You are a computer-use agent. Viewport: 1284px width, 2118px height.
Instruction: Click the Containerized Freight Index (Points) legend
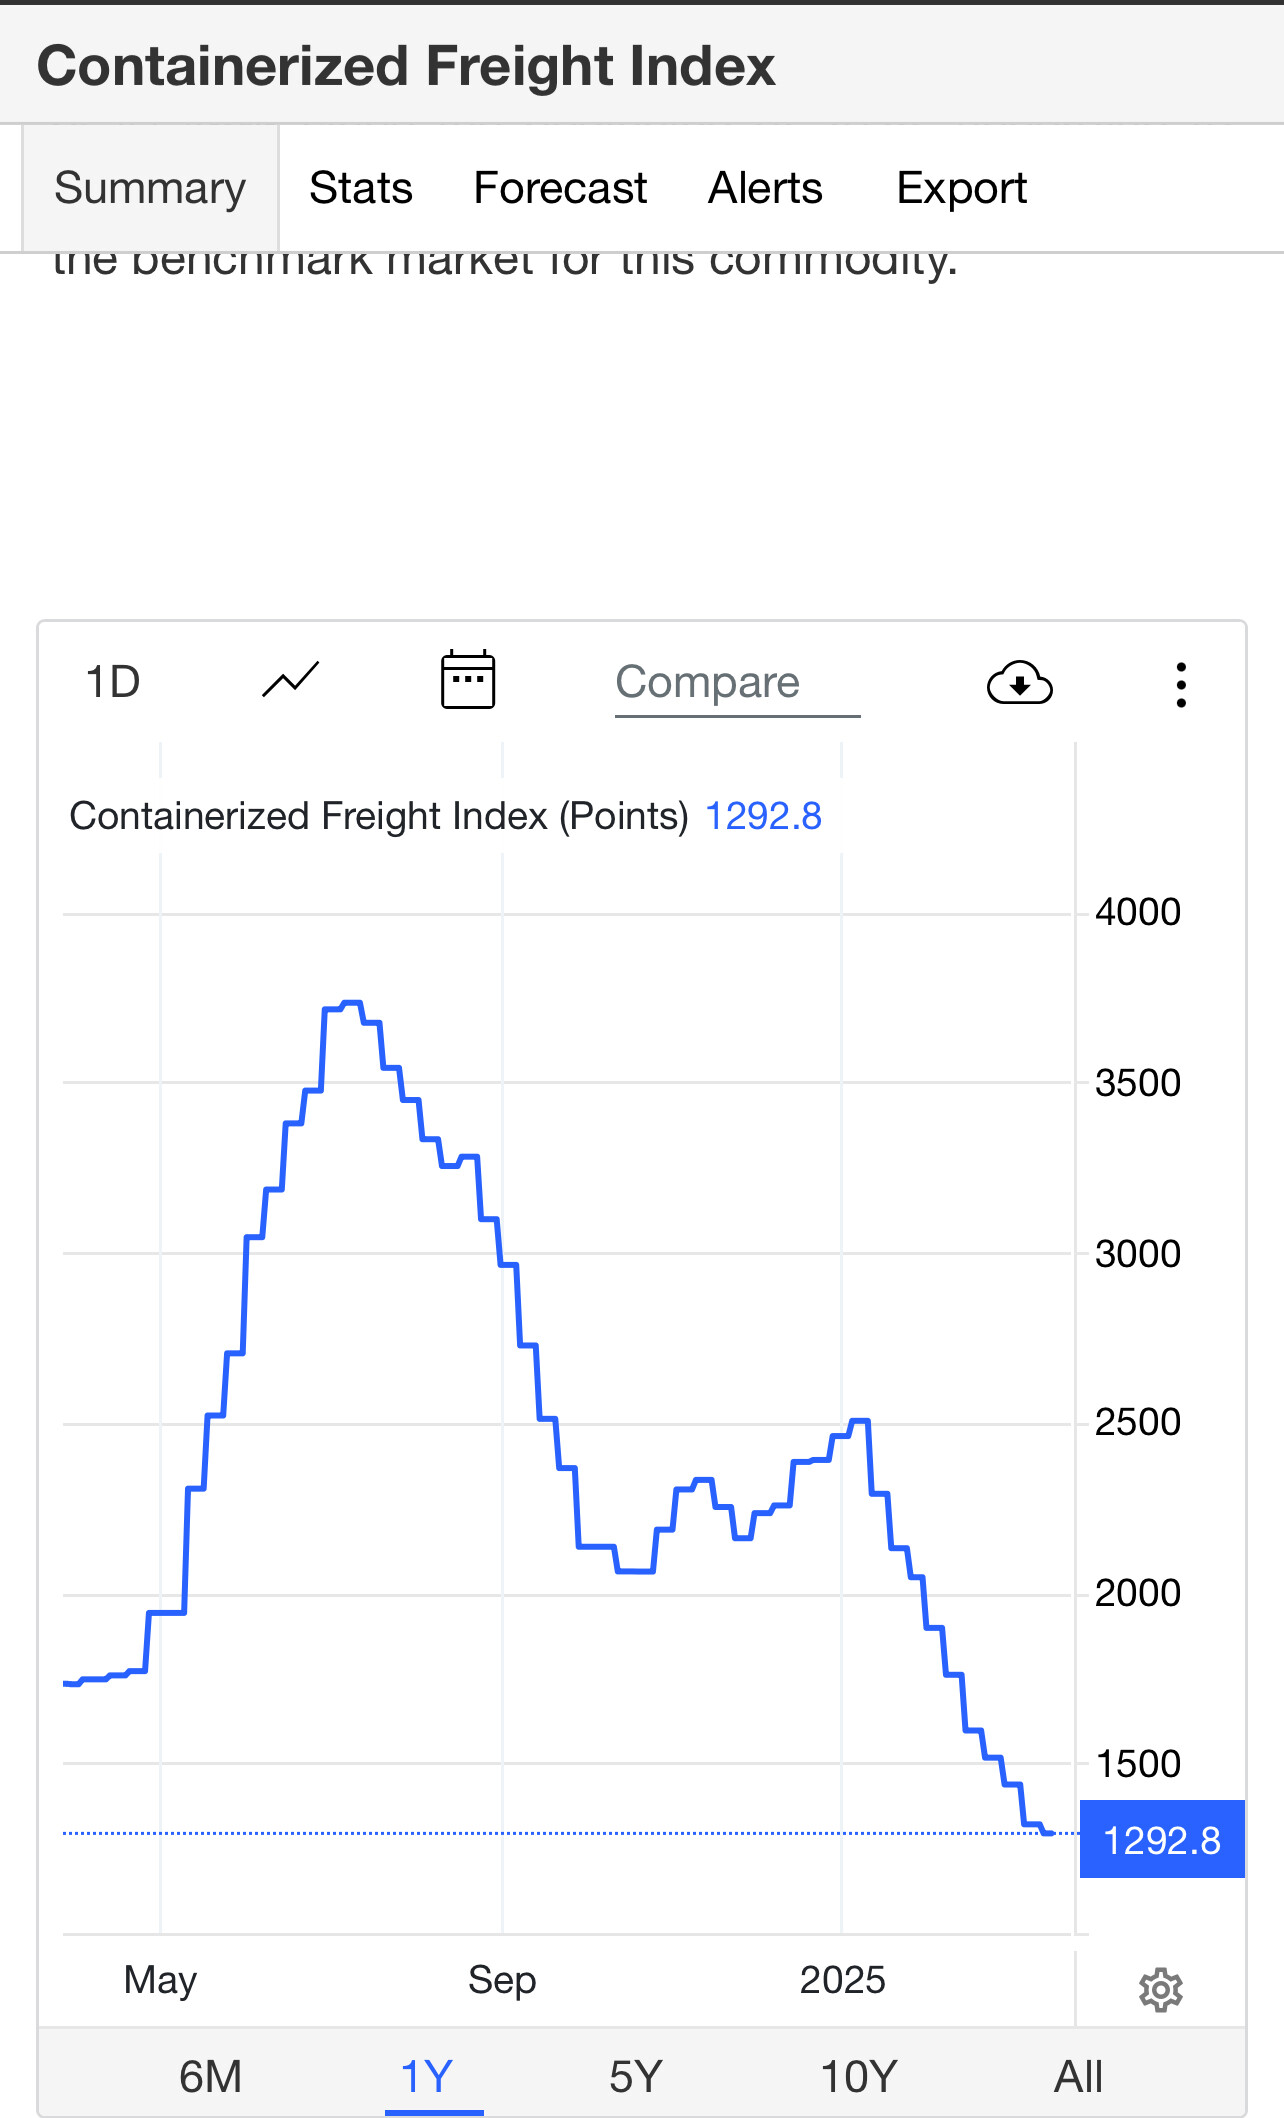(378, 816)
